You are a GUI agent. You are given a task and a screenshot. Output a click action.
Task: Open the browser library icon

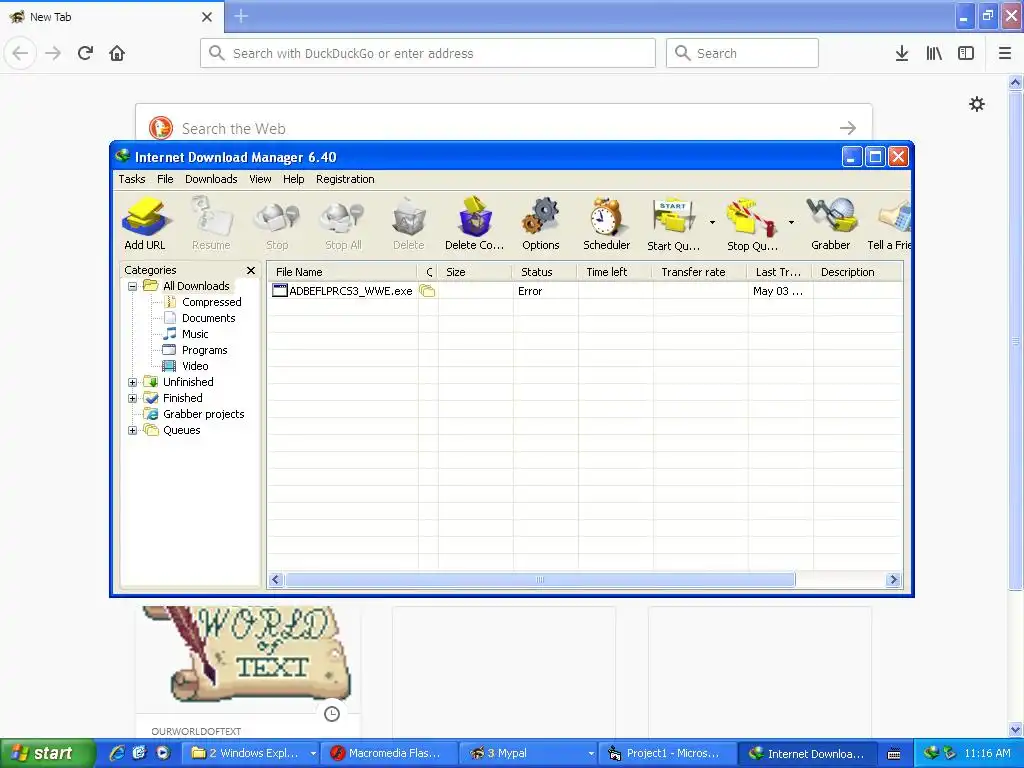tap(934, 54)
